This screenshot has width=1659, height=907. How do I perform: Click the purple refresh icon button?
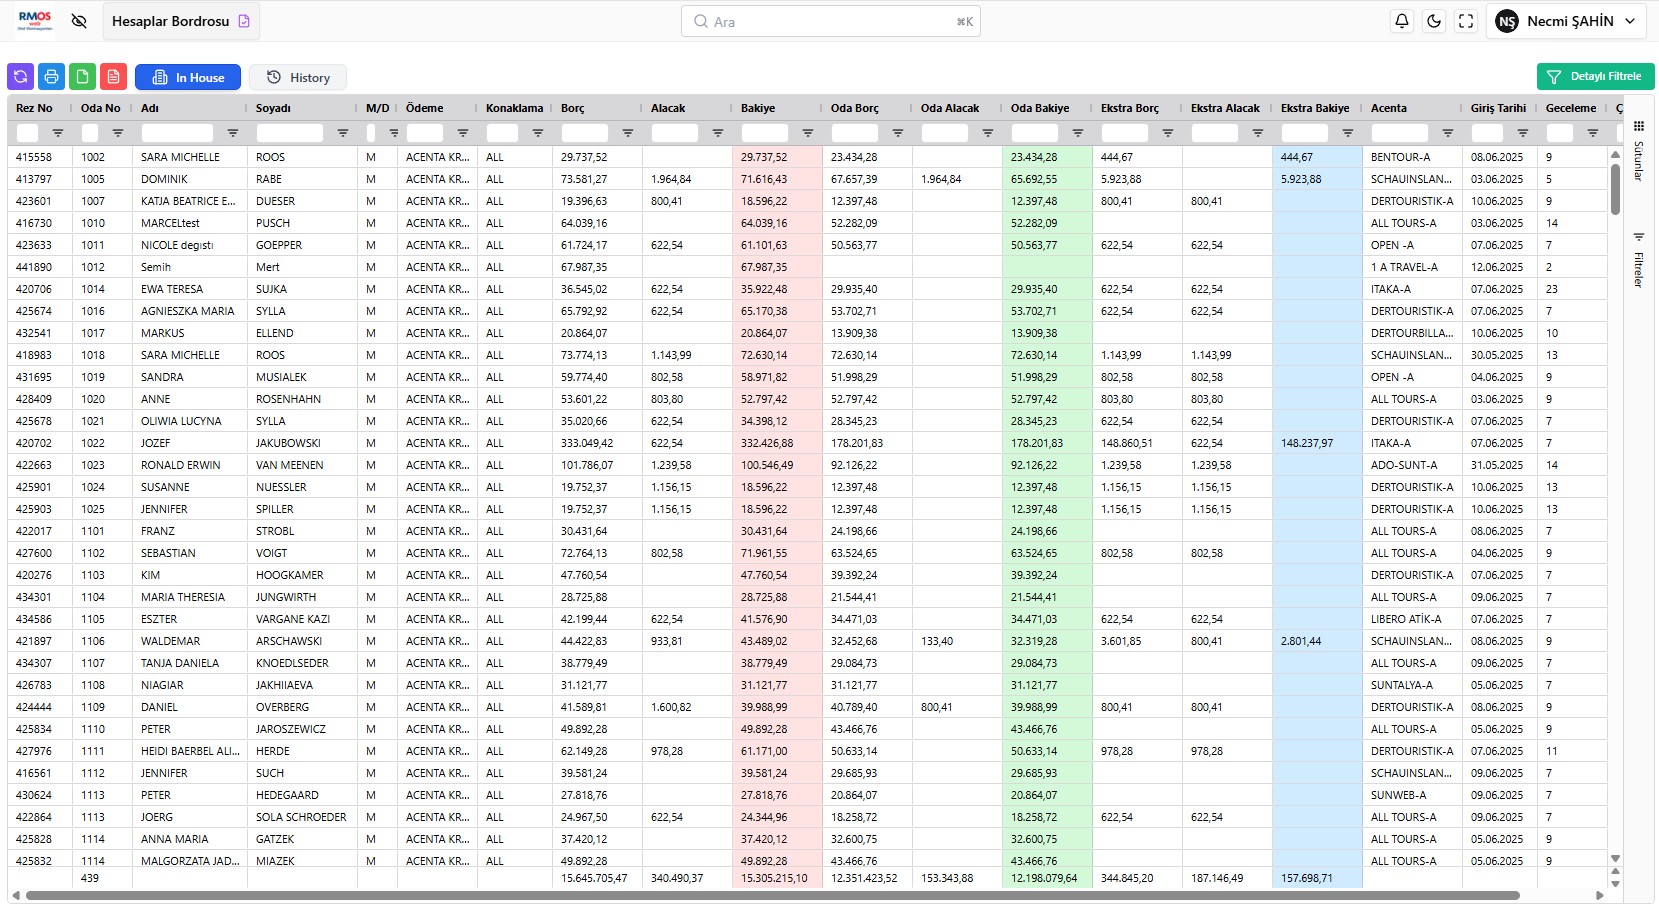click(x=20, y=77)
